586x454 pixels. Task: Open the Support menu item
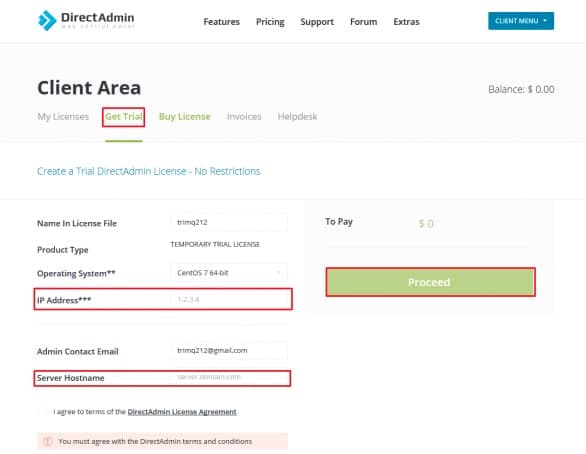317,22
